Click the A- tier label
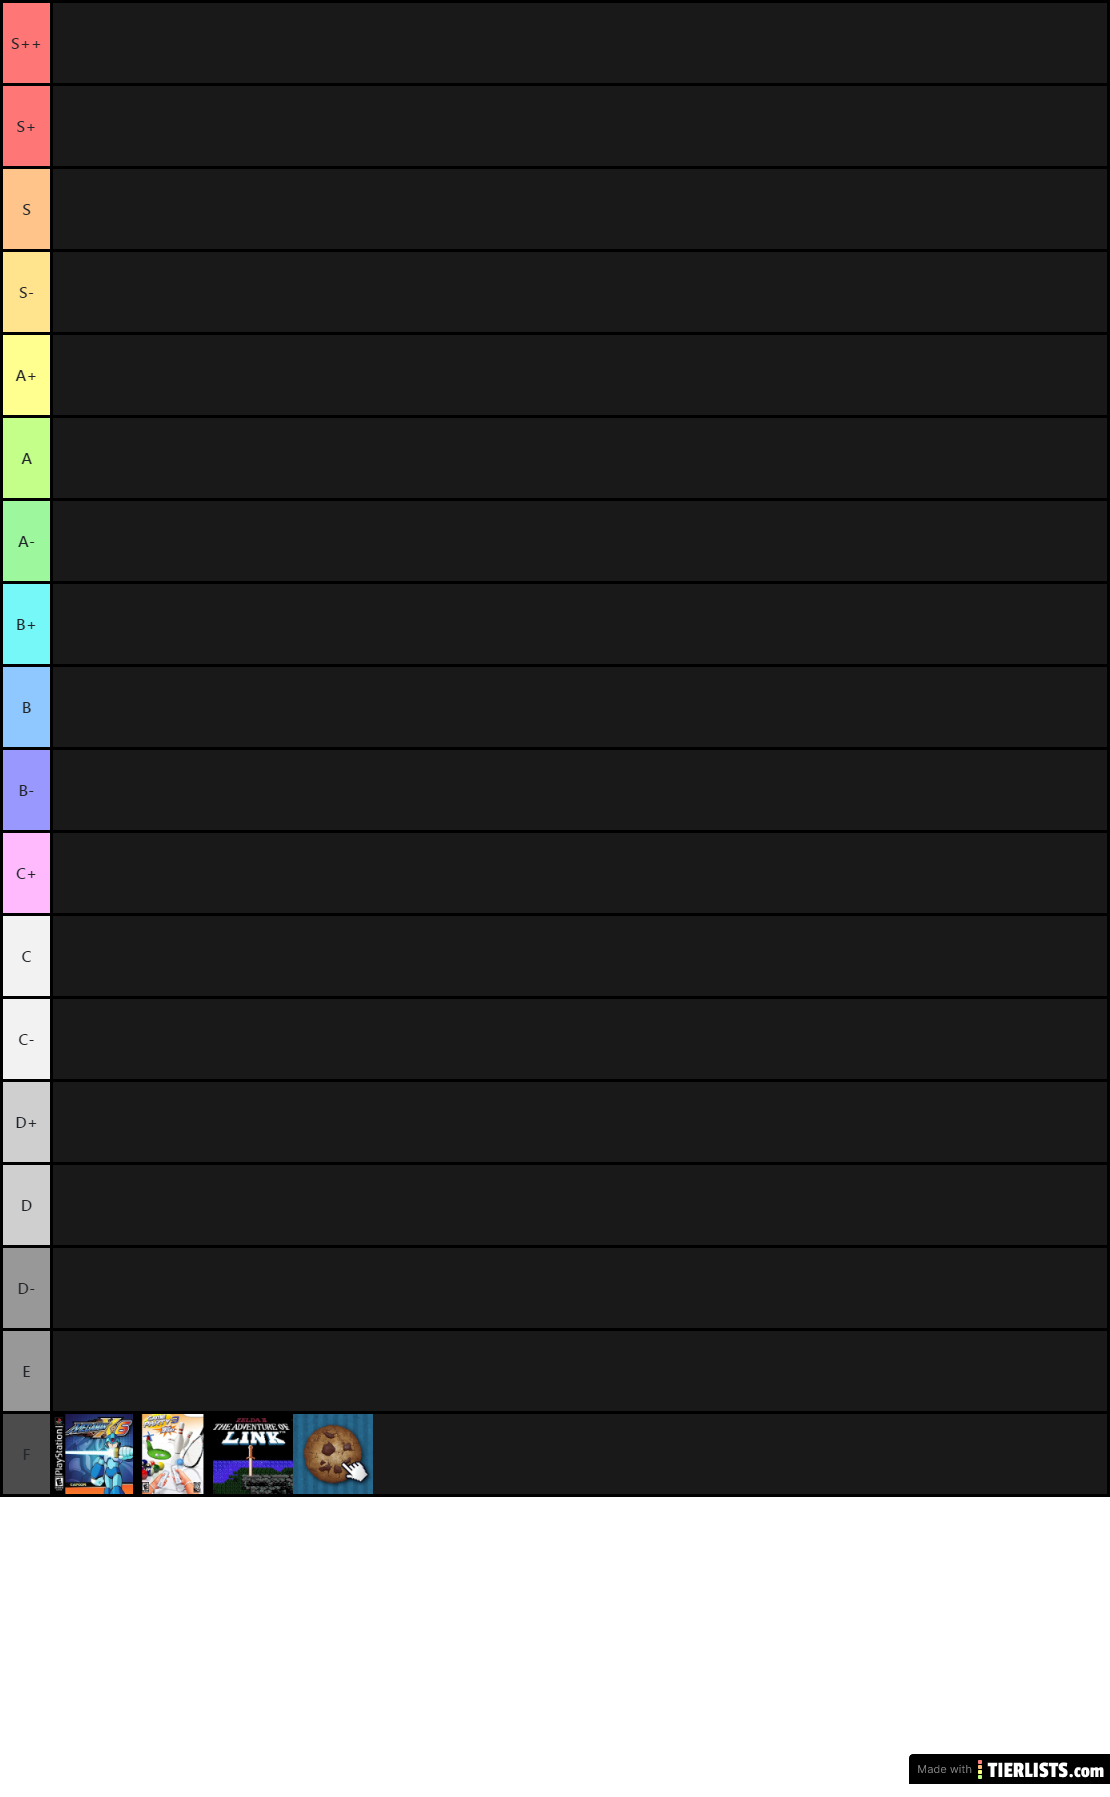Image resolution: width=1110 pixels, height=1797 pixels. point(26,541)
